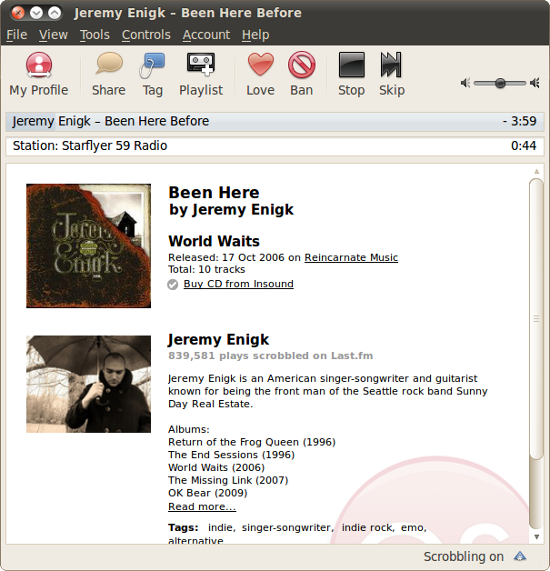The height and width of the screenshot is (571, 550).
Task: Click the scrobbling status icon
Action: 520,556
